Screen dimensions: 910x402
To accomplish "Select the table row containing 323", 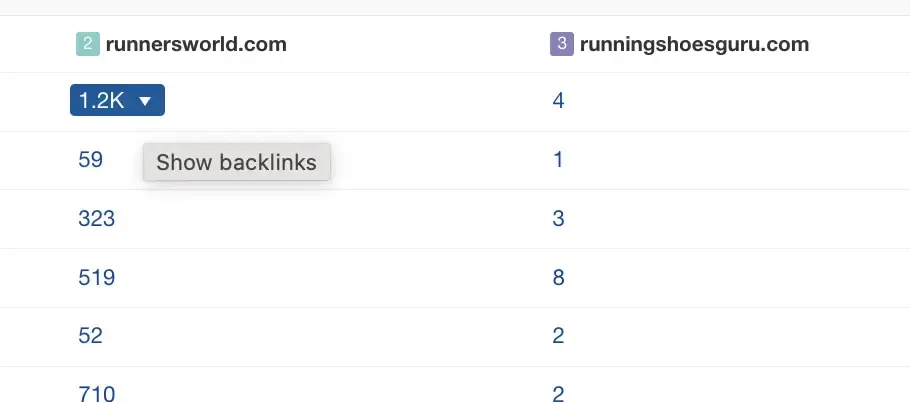I will point(330,219).
